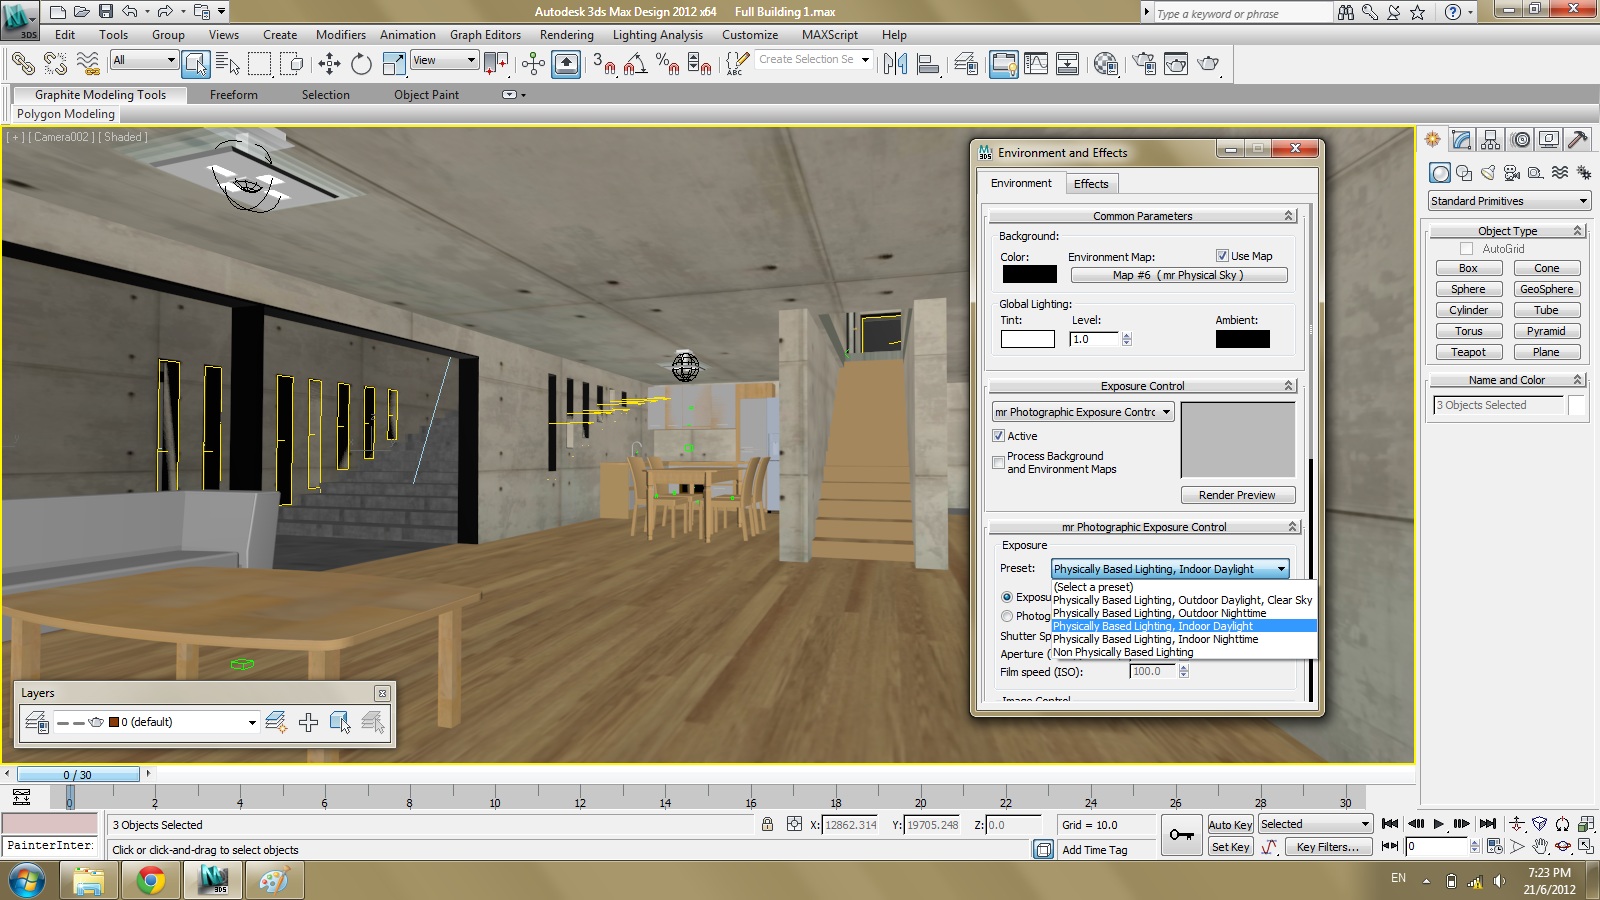
Task: Select the Select and Link tool
Action: [x=22, y=64]
